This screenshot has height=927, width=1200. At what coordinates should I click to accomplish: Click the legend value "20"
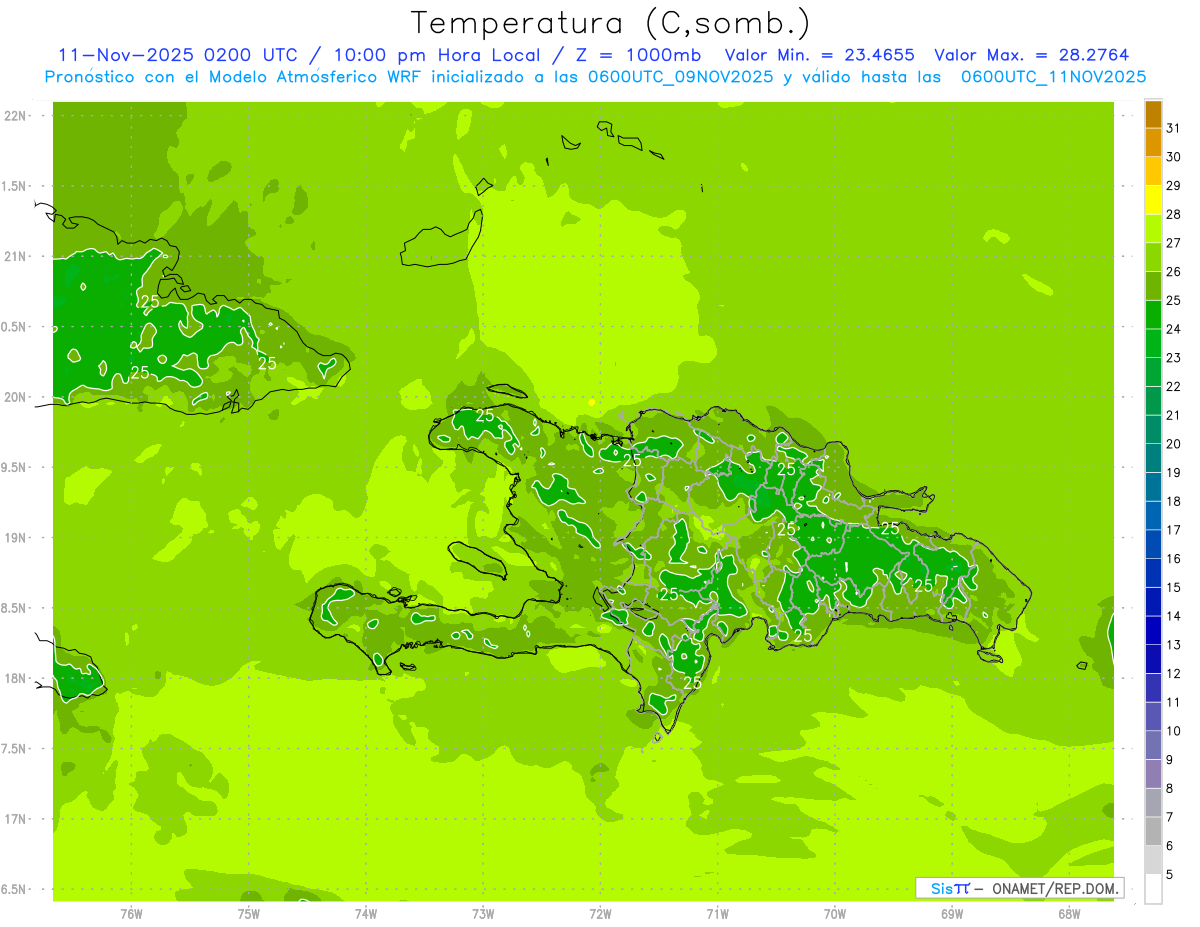pos(1173,443)
